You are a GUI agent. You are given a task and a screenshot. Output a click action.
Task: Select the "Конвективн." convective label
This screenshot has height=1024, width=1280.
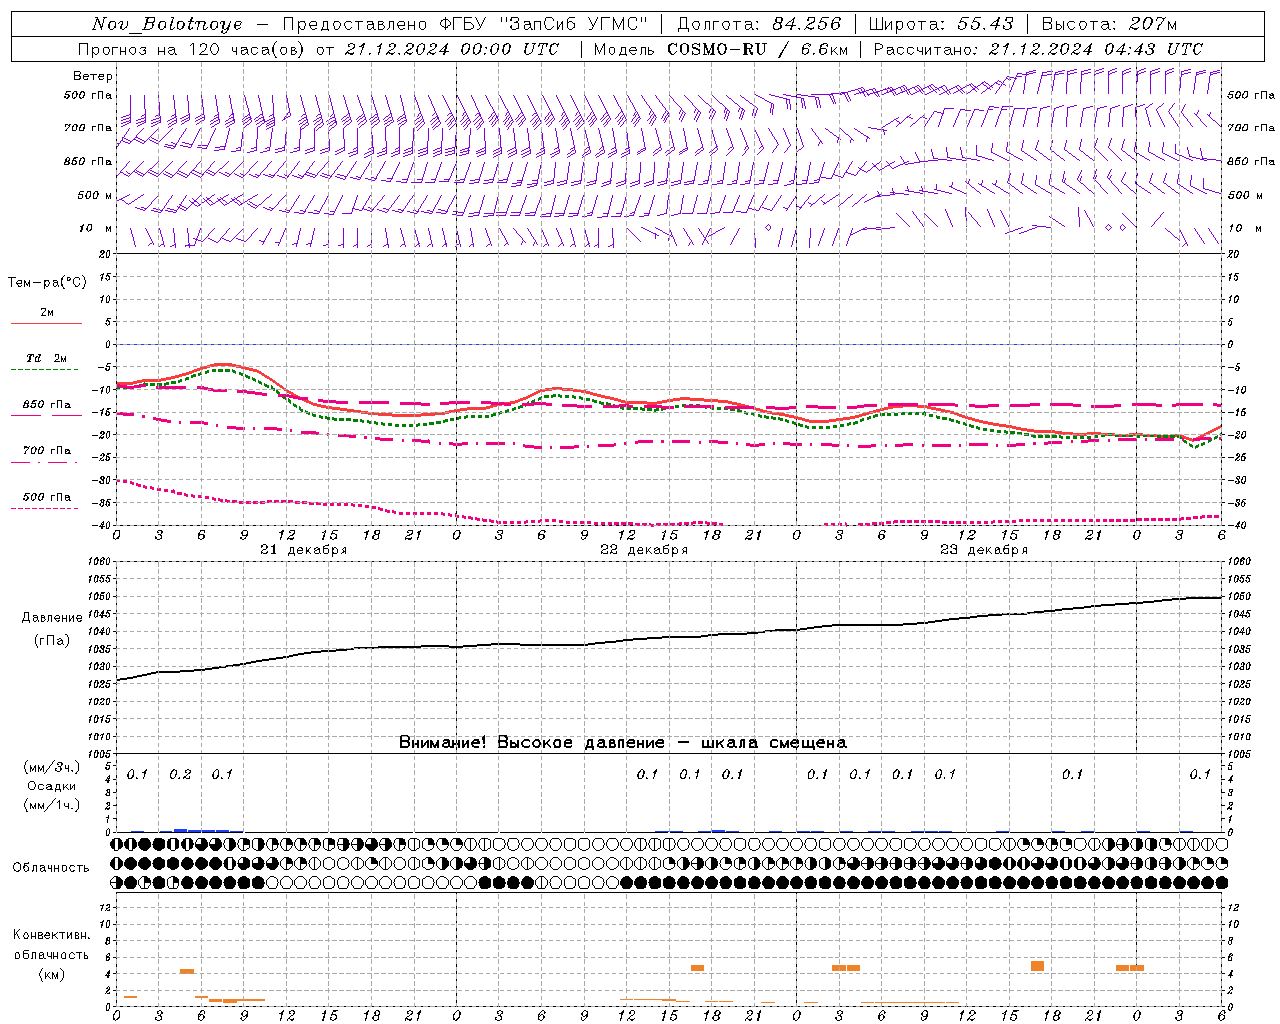click(x=51, y=935)
